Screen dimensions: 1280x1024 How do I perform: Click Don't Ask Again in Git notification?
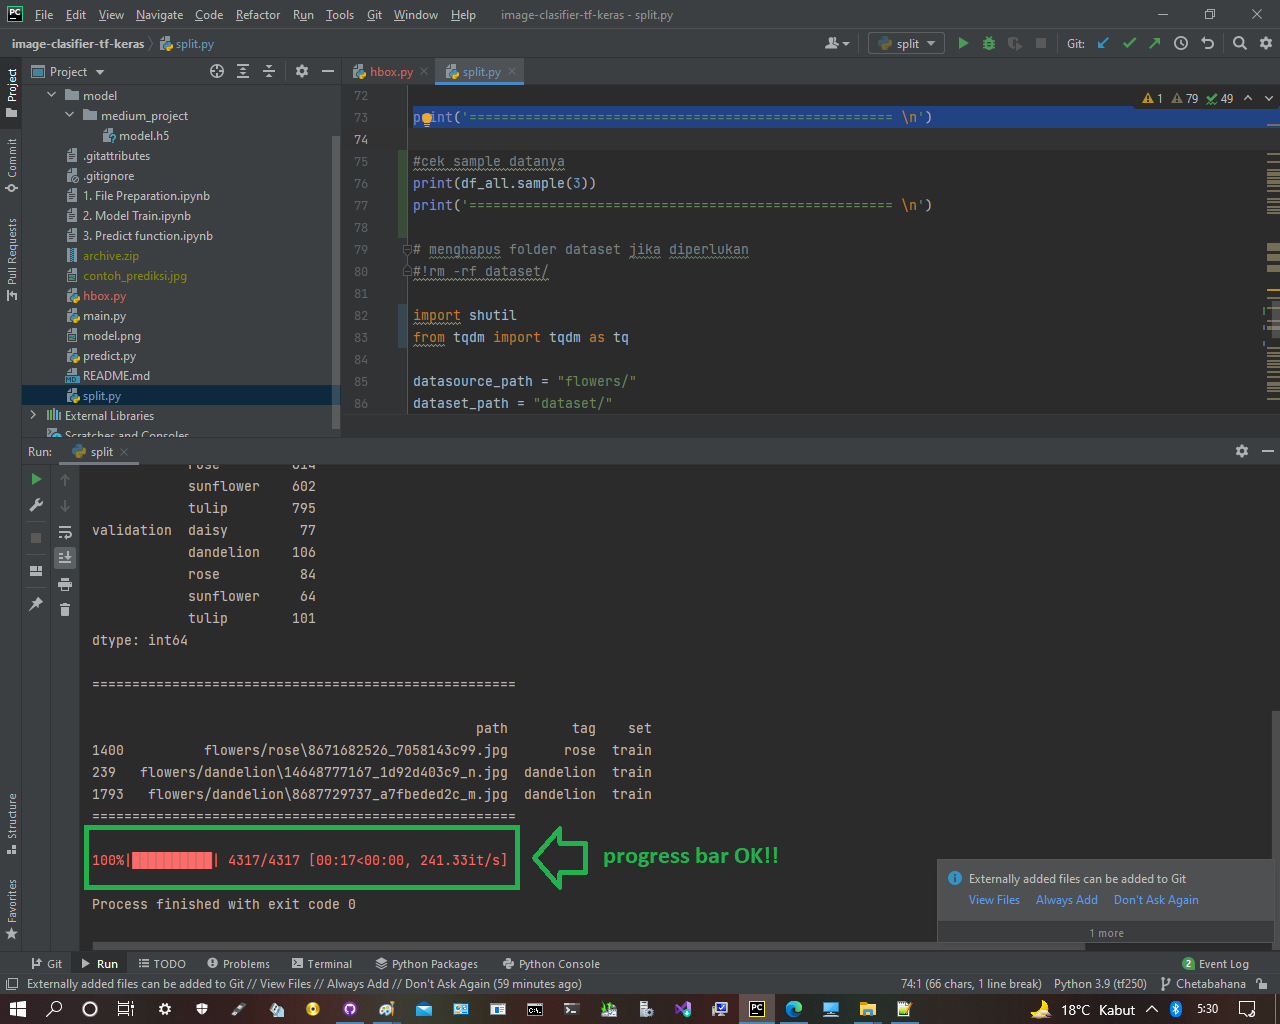tap(1156, 900)
